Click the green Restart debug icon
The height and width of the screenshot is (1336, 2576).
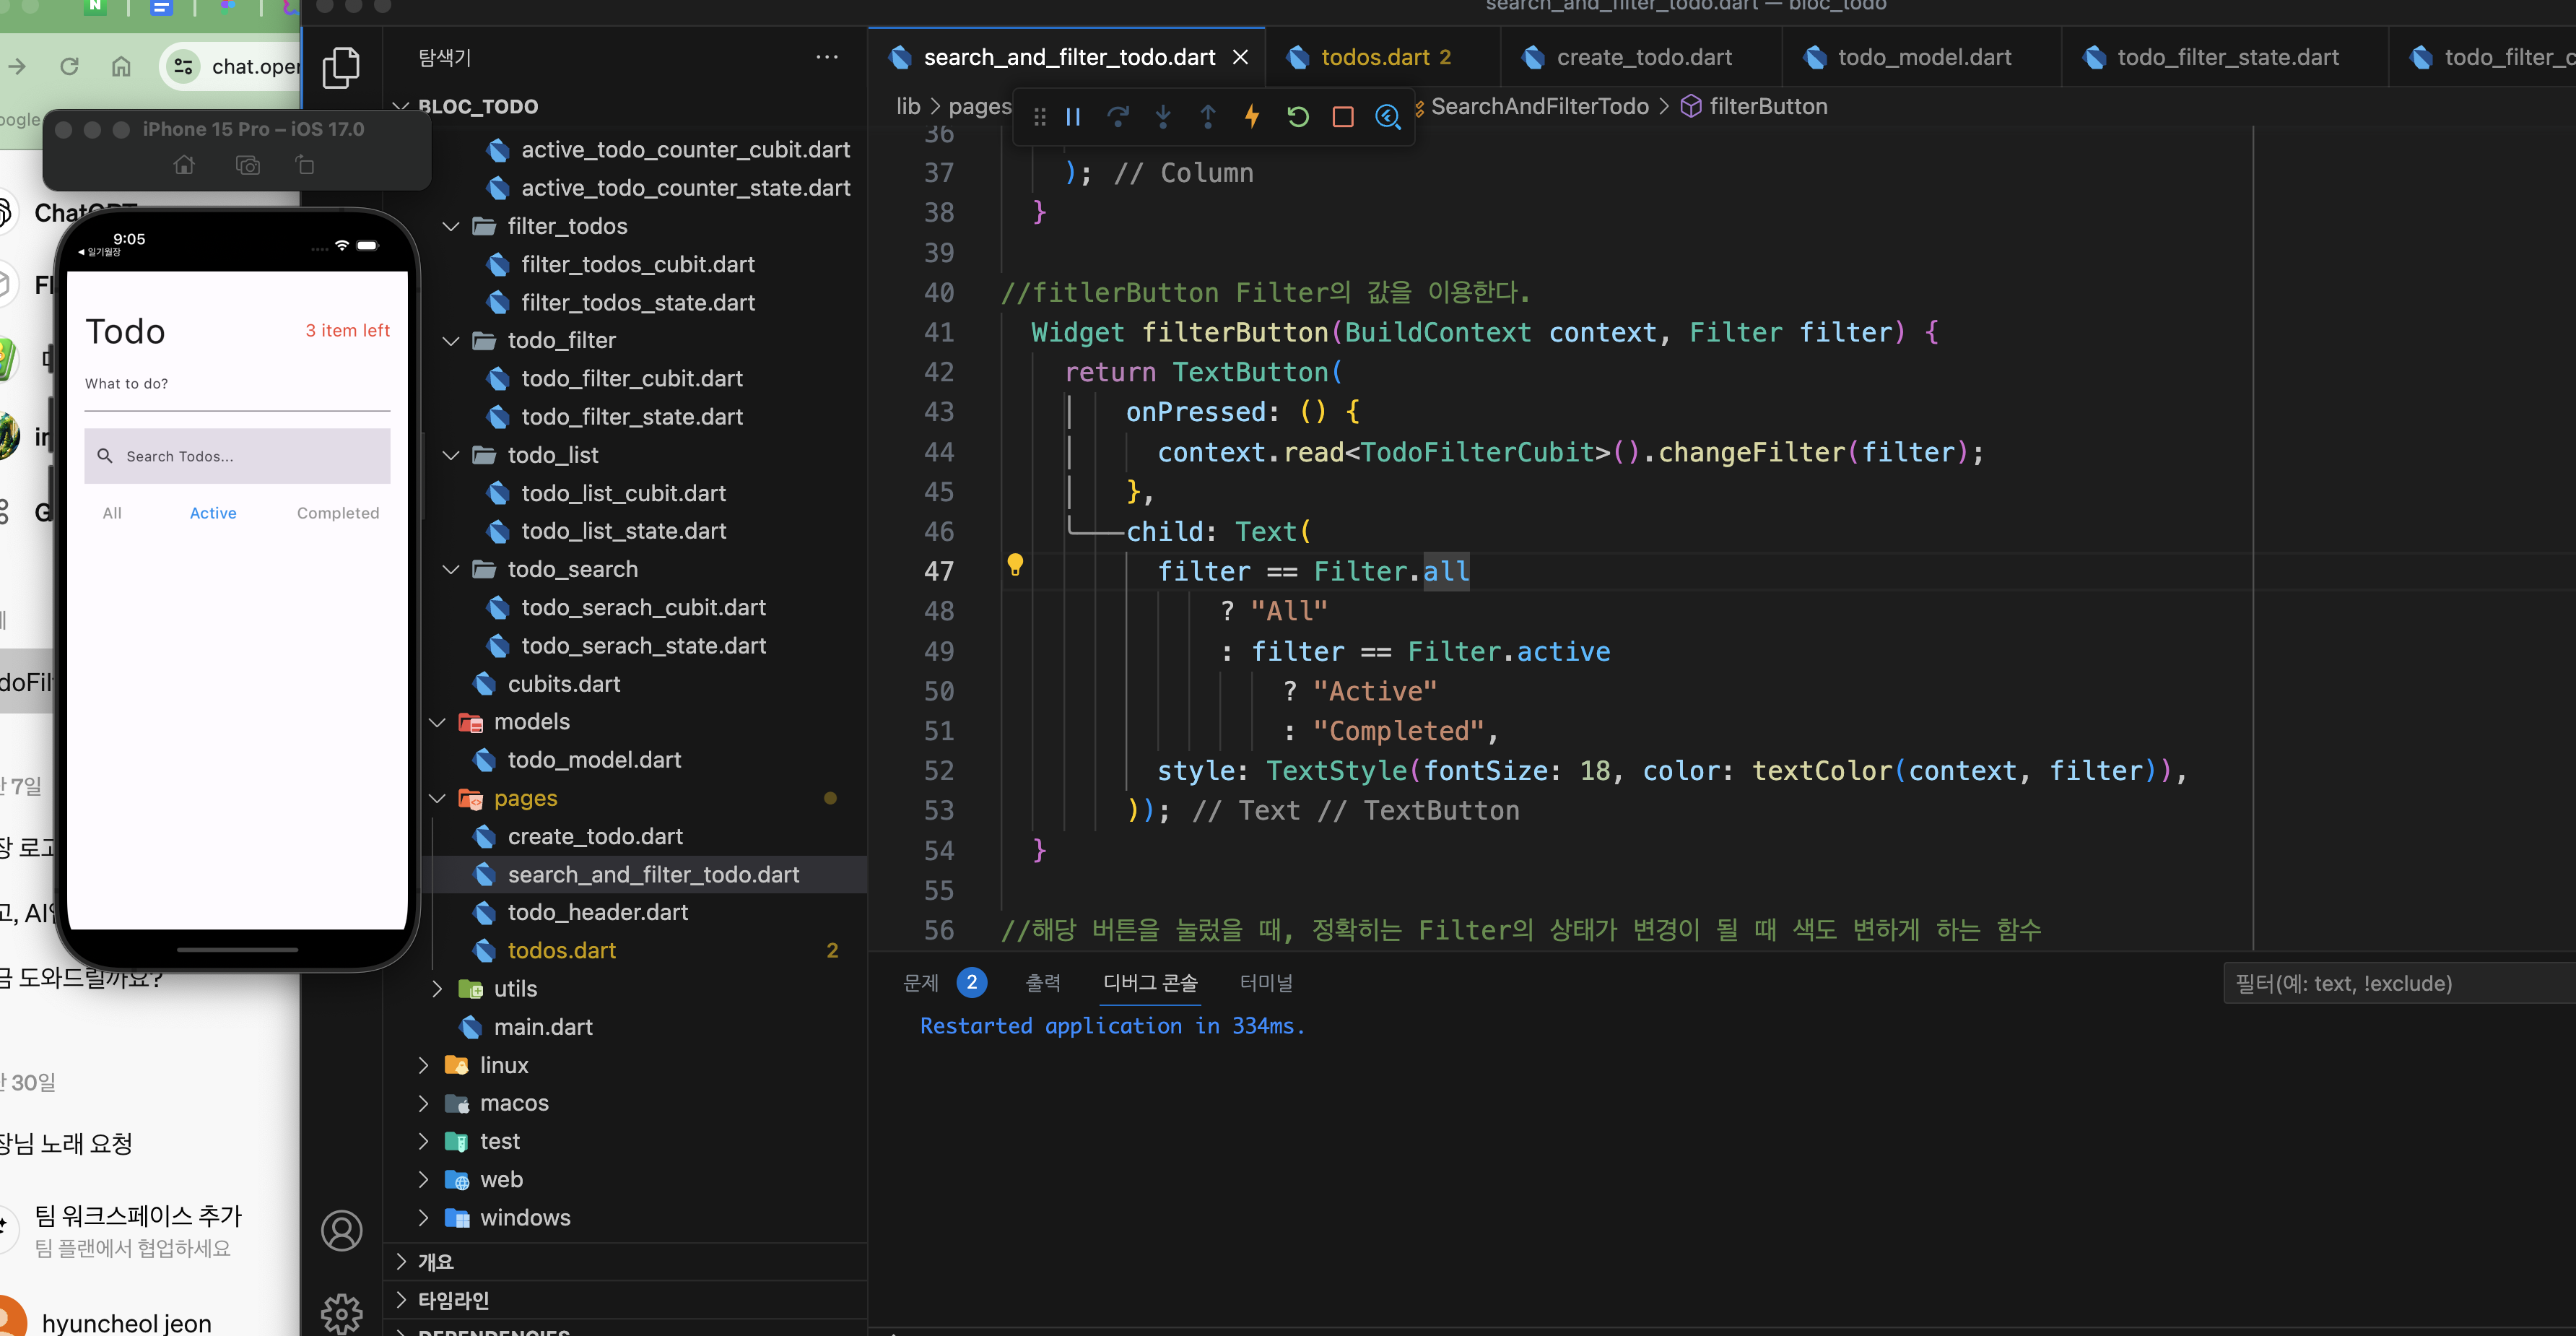(x=1298, y=117)
